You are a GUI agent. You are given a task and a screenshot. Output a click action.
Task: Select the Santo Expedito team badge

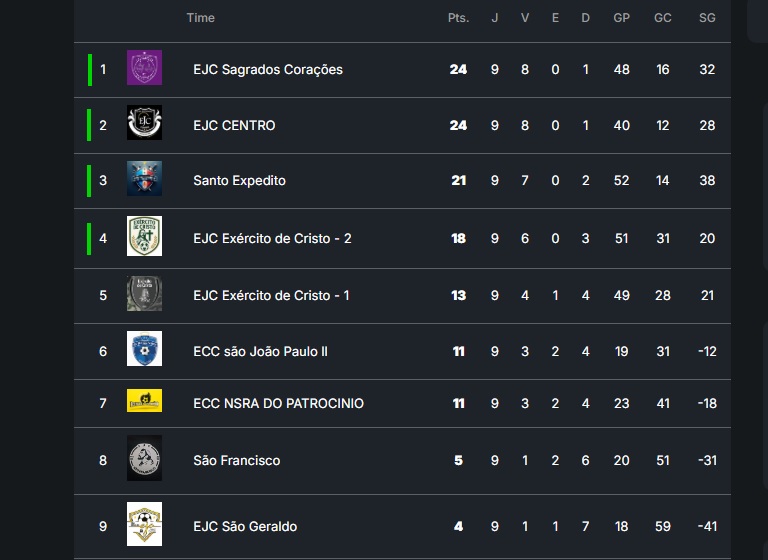pyautogui.click(x=144, y=179)
